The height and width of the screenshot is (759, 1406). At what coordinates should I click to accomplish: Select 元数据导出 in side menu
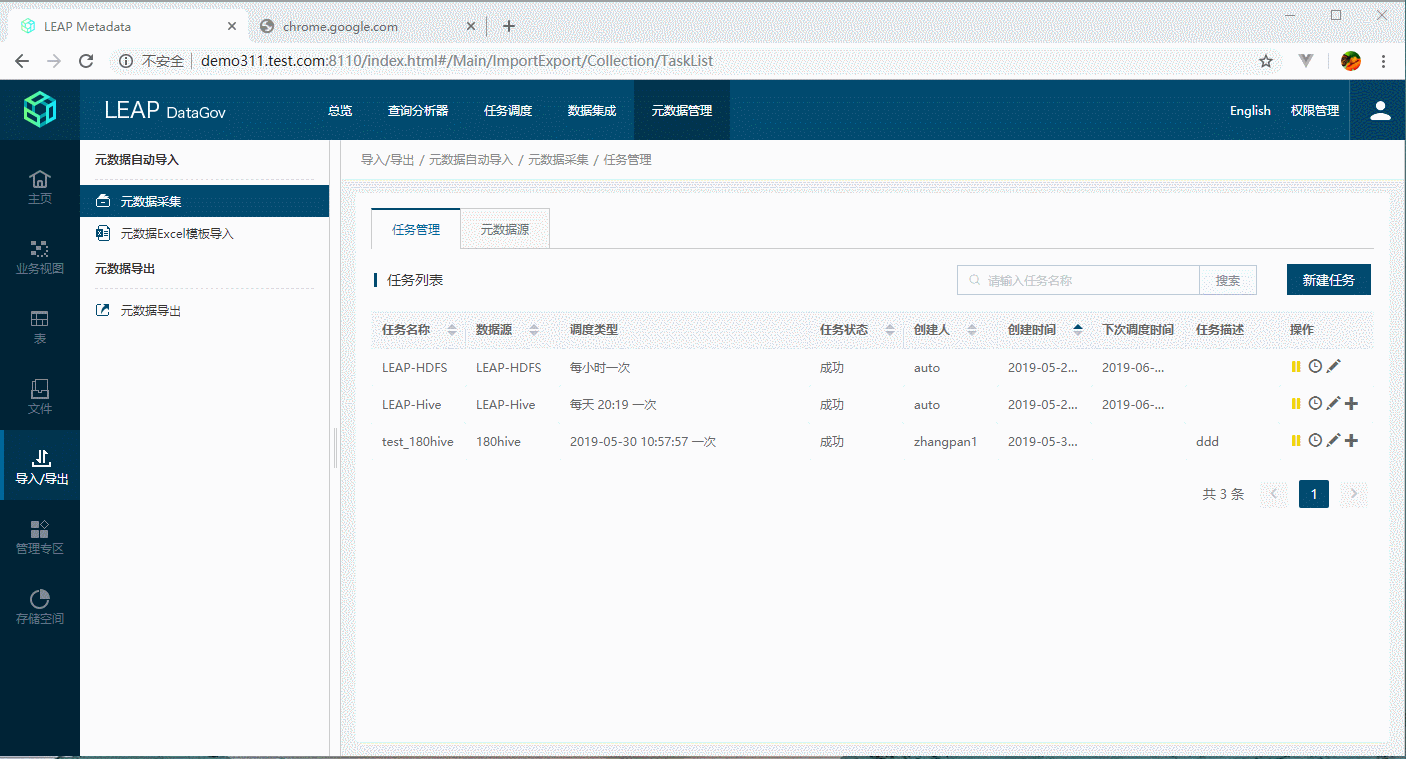point(204,311)
